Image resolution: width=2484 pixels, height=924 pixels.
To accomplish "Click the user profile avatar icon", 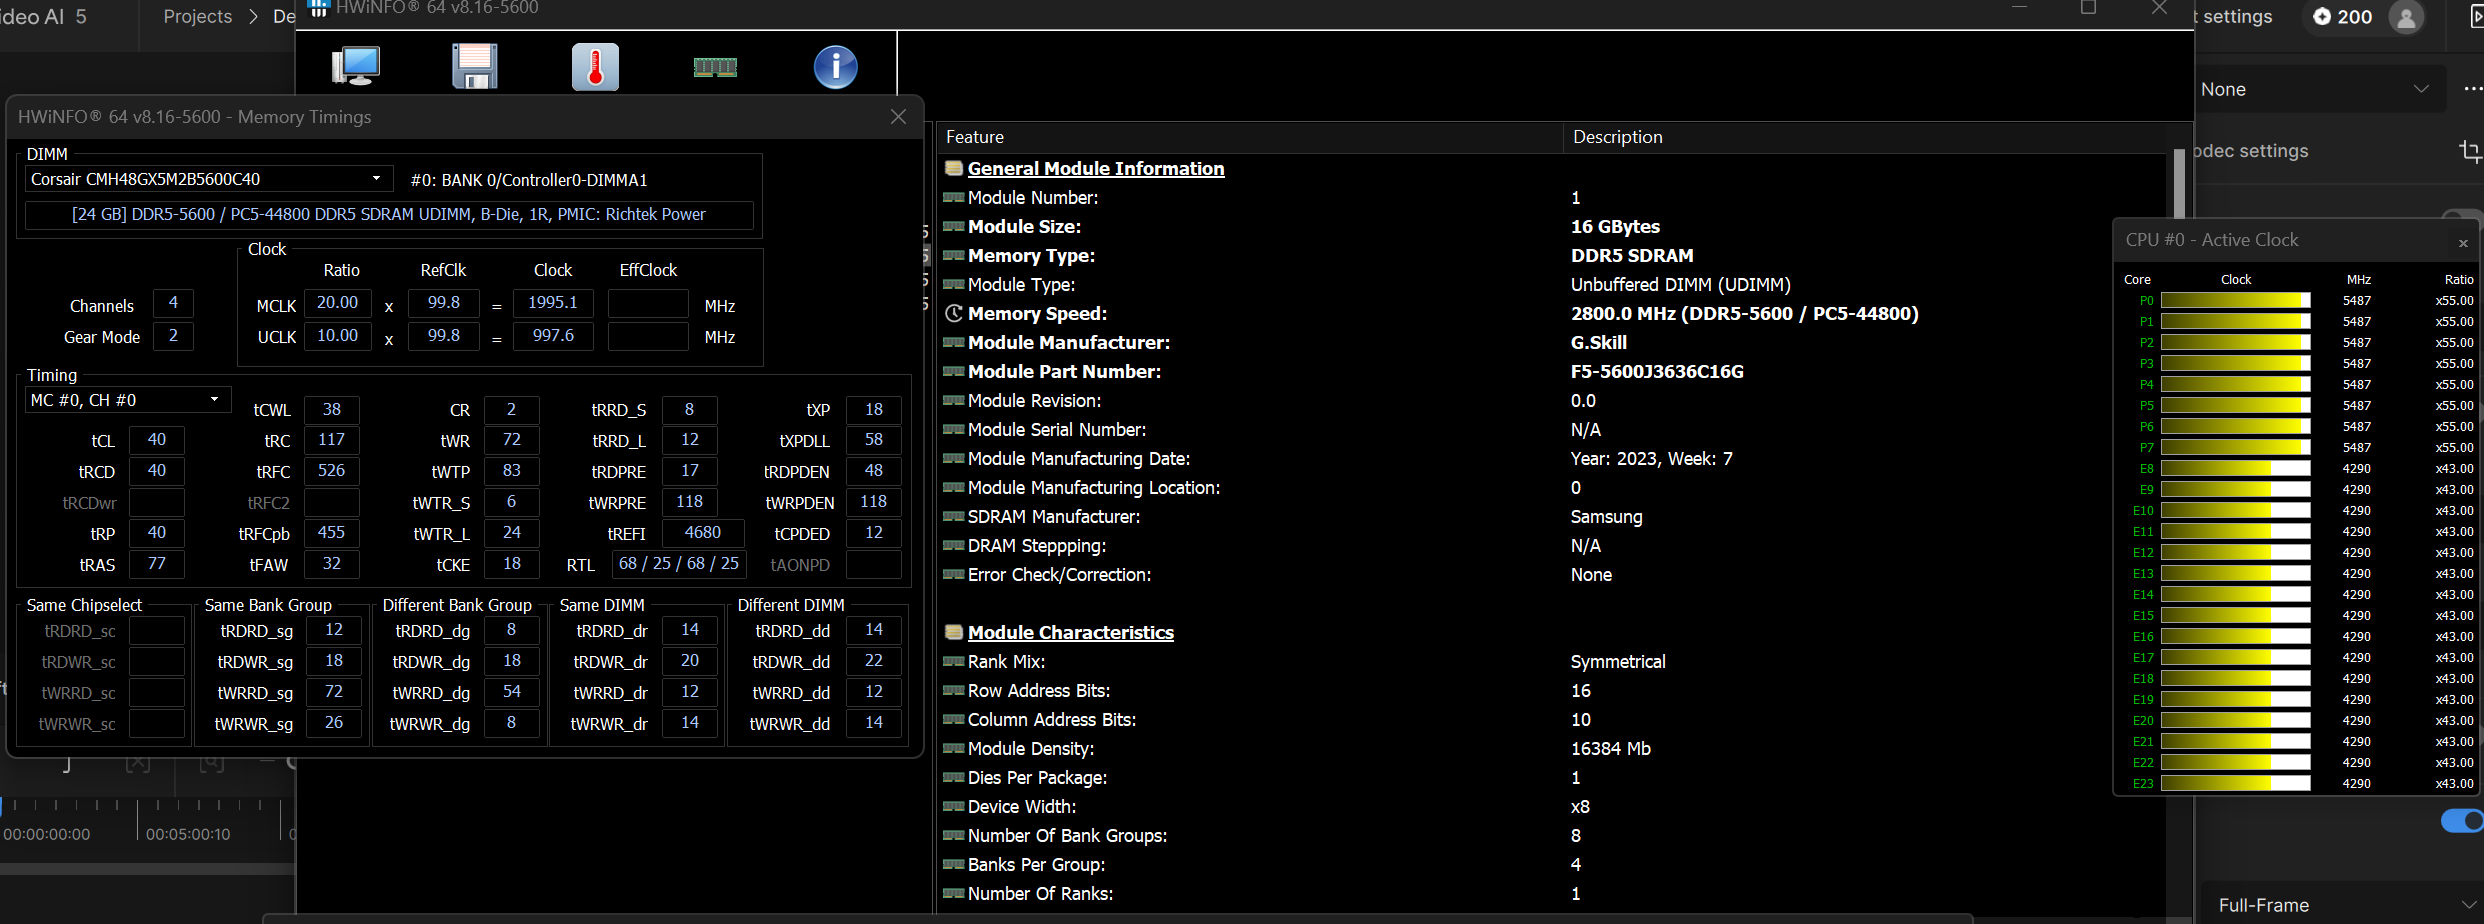I will 2406,17.
